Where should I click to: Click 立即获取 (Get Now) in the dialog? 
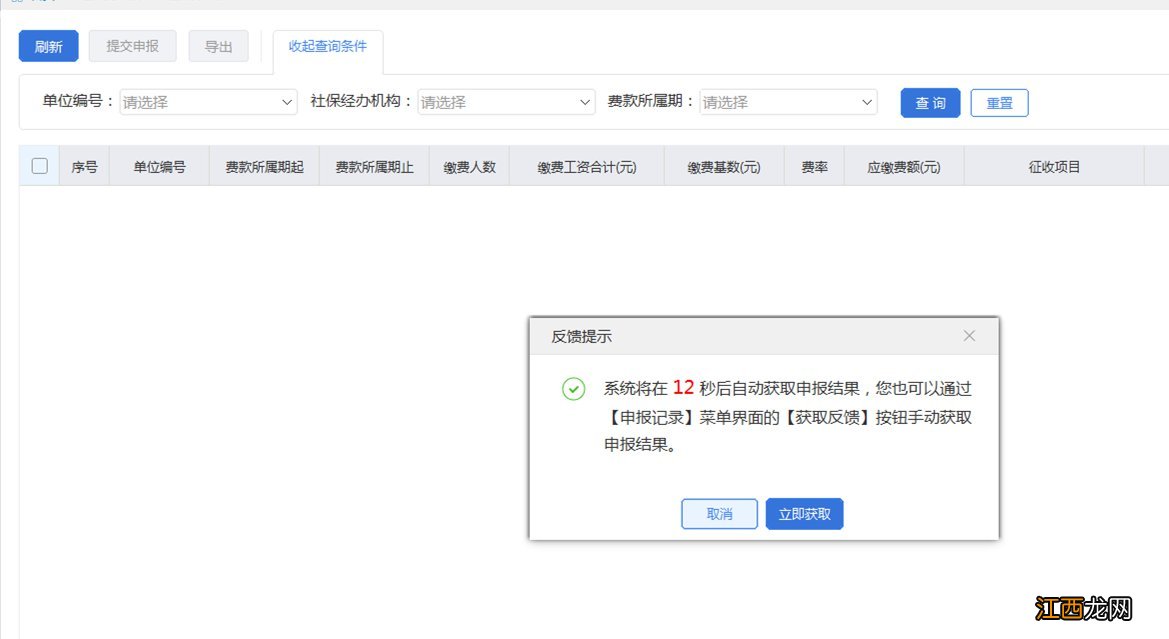[x=804, y=513]
